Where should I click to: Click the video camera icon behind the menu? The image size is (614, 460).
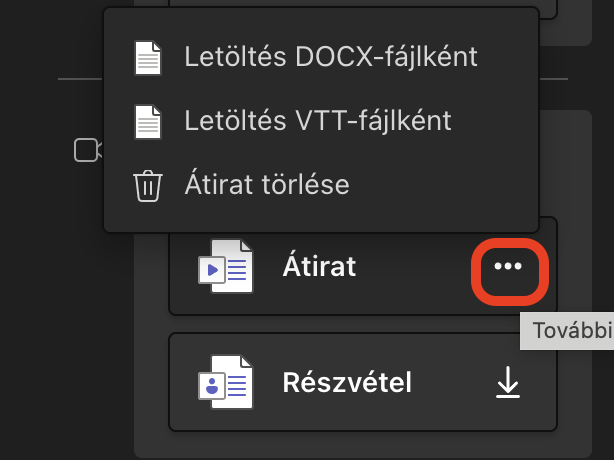click(x=88, y=150)
